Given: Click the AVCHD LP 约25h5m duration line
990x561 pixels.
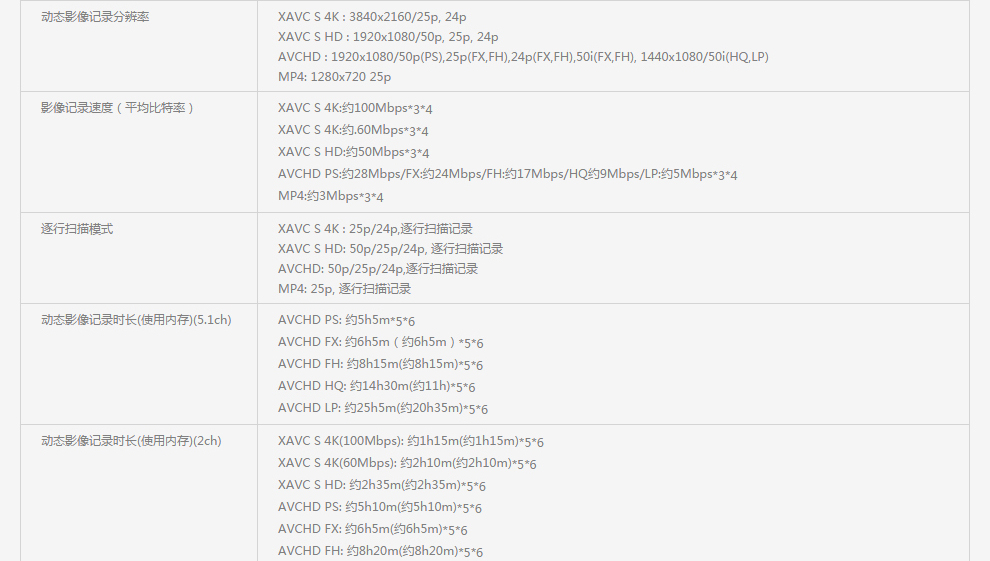Looking at the screenshot, I should coord(383,408).
